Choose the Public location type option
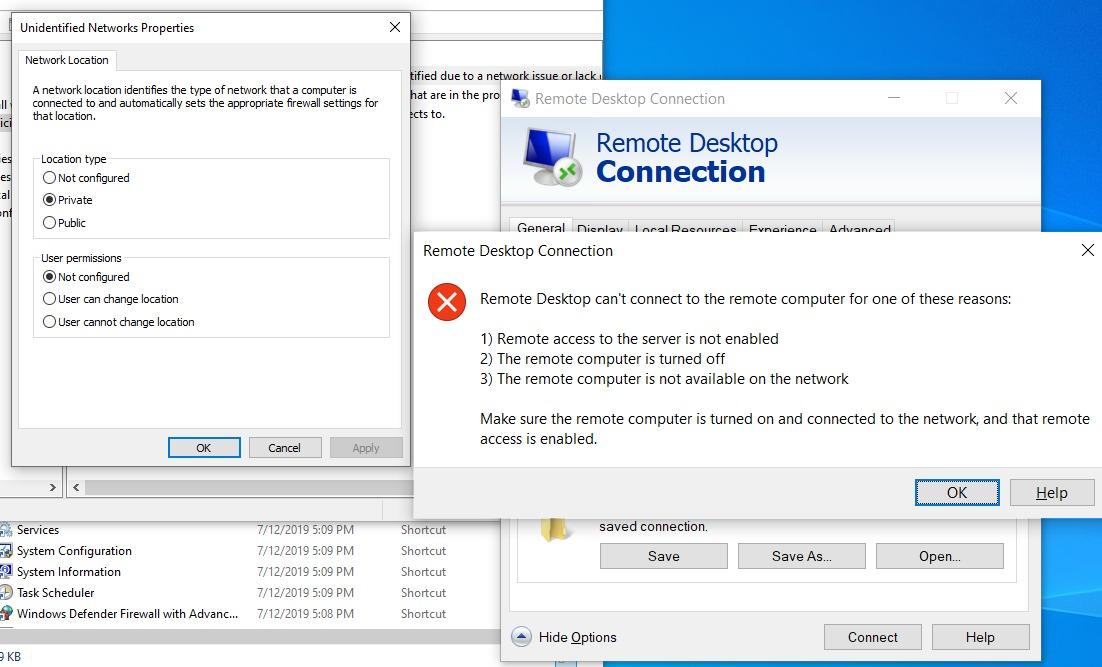This screenshot has height=667, width=1102. click(51, 222)
